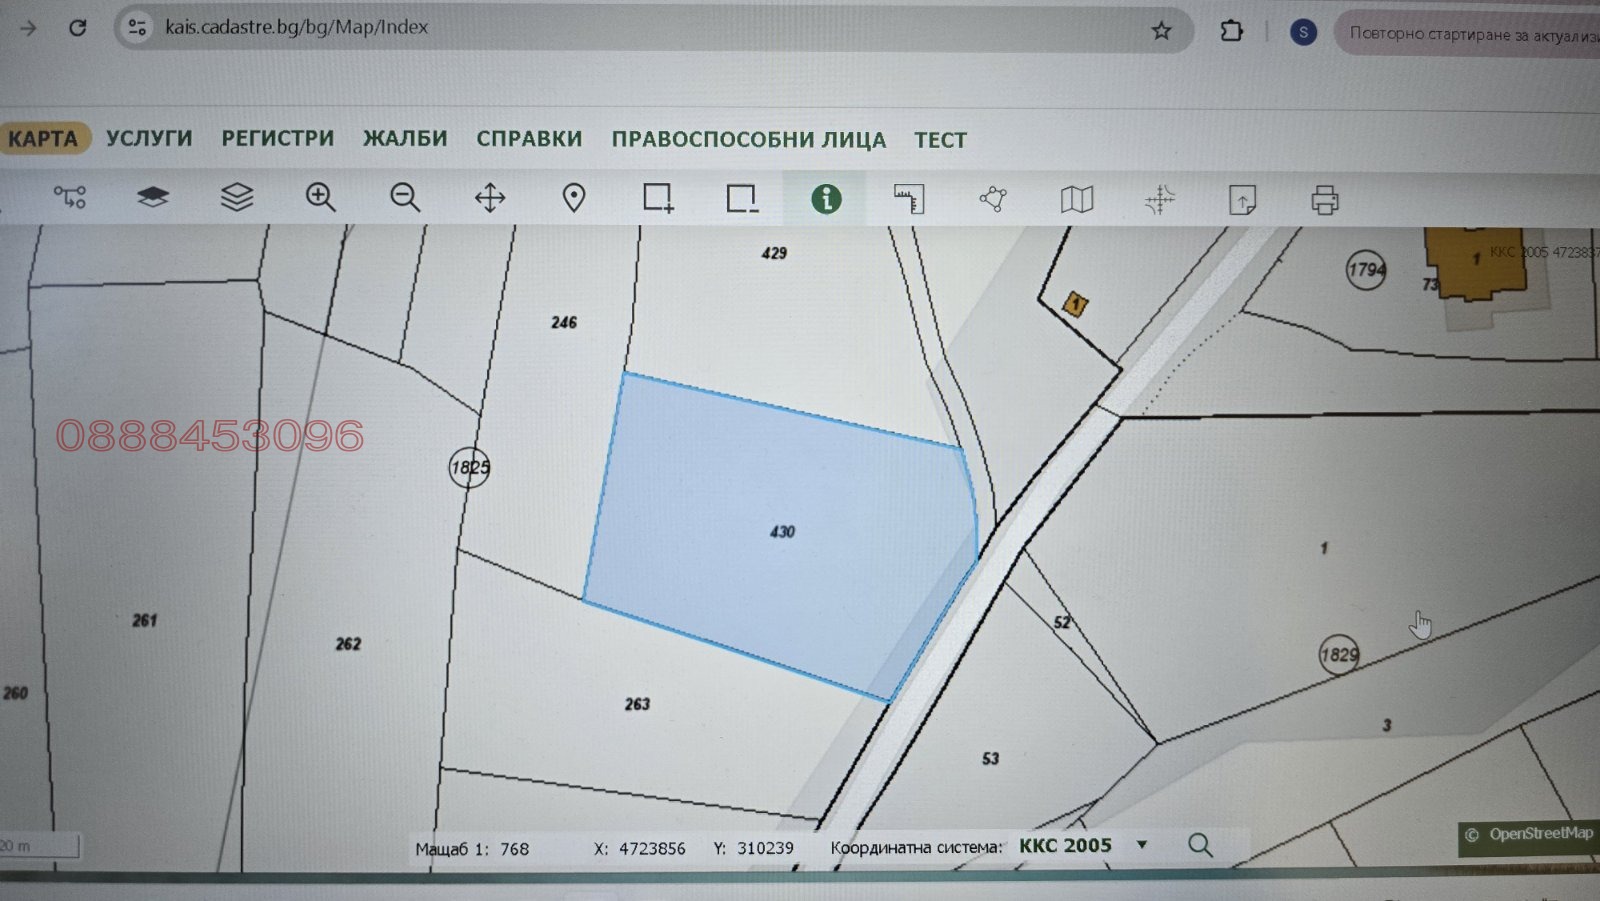Click the zoom in magnifier tool

coord(320,197)
